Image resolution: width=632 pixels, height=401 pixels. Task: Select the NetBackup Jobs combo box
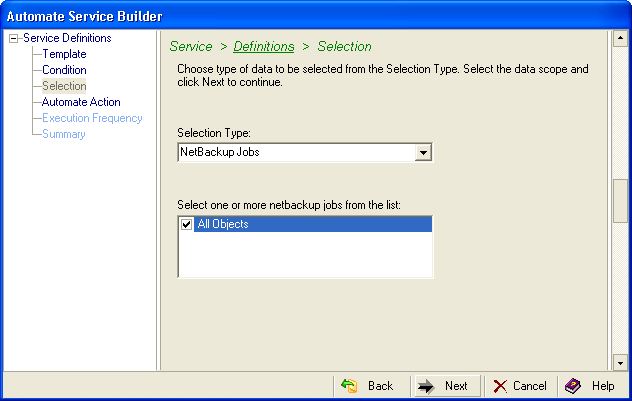305,152
